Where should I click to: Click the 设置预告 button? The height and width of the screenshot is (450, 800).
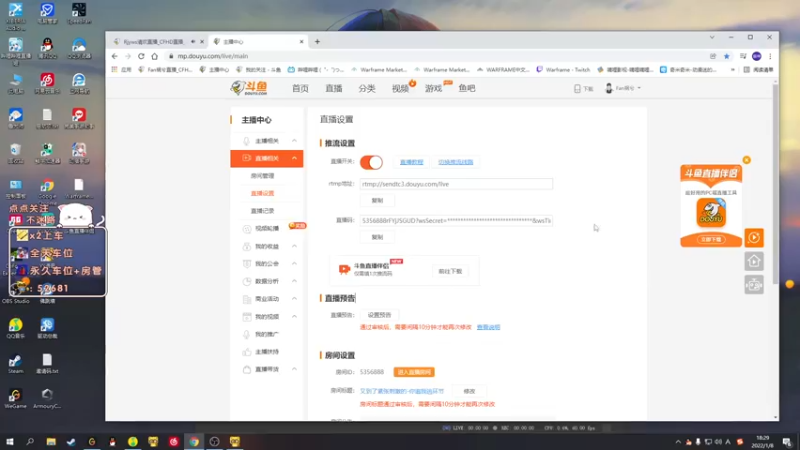pos(379,315)
